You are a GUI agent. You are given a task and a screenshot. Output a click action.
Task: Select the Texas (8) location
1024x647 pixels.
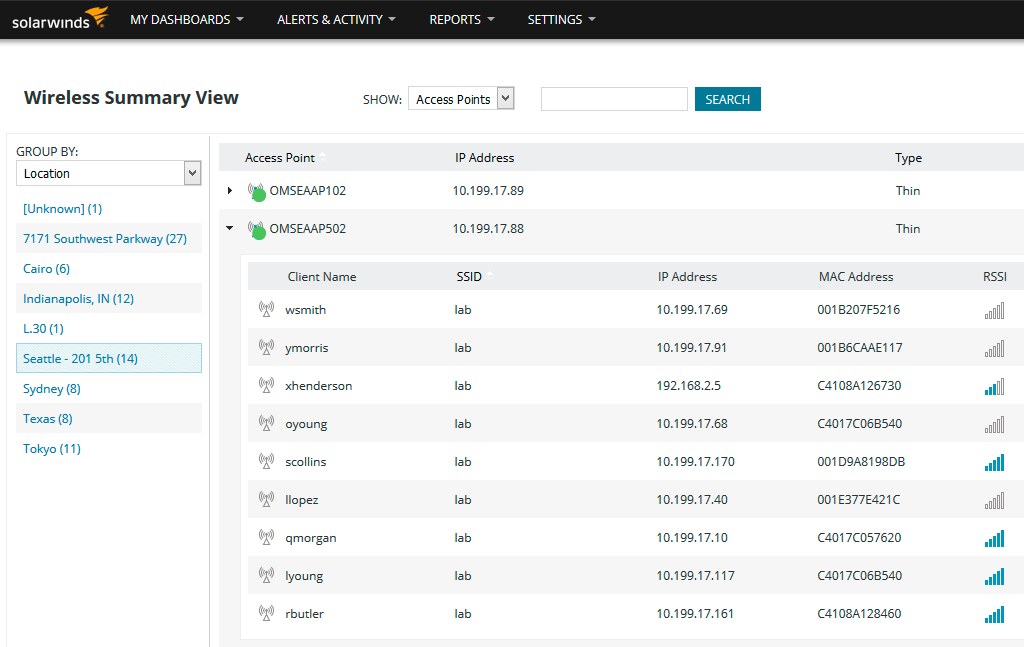pyautogui.click(x=48, y=418)
